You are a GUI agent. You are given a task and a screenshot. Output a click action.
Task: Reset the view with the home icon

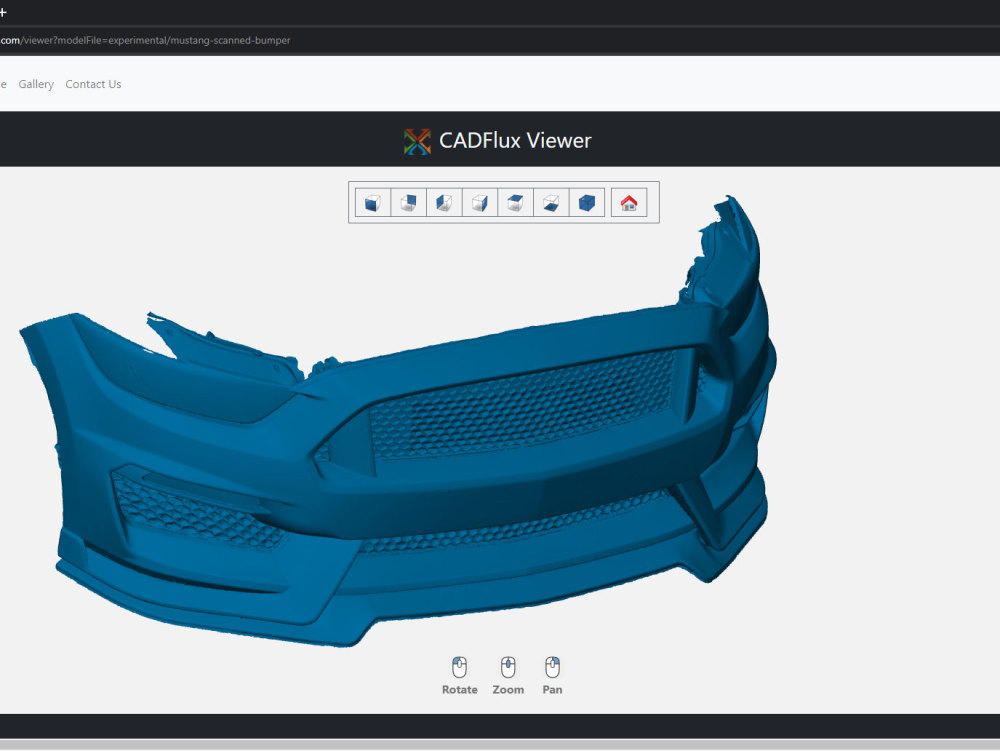tap(629, 203)
